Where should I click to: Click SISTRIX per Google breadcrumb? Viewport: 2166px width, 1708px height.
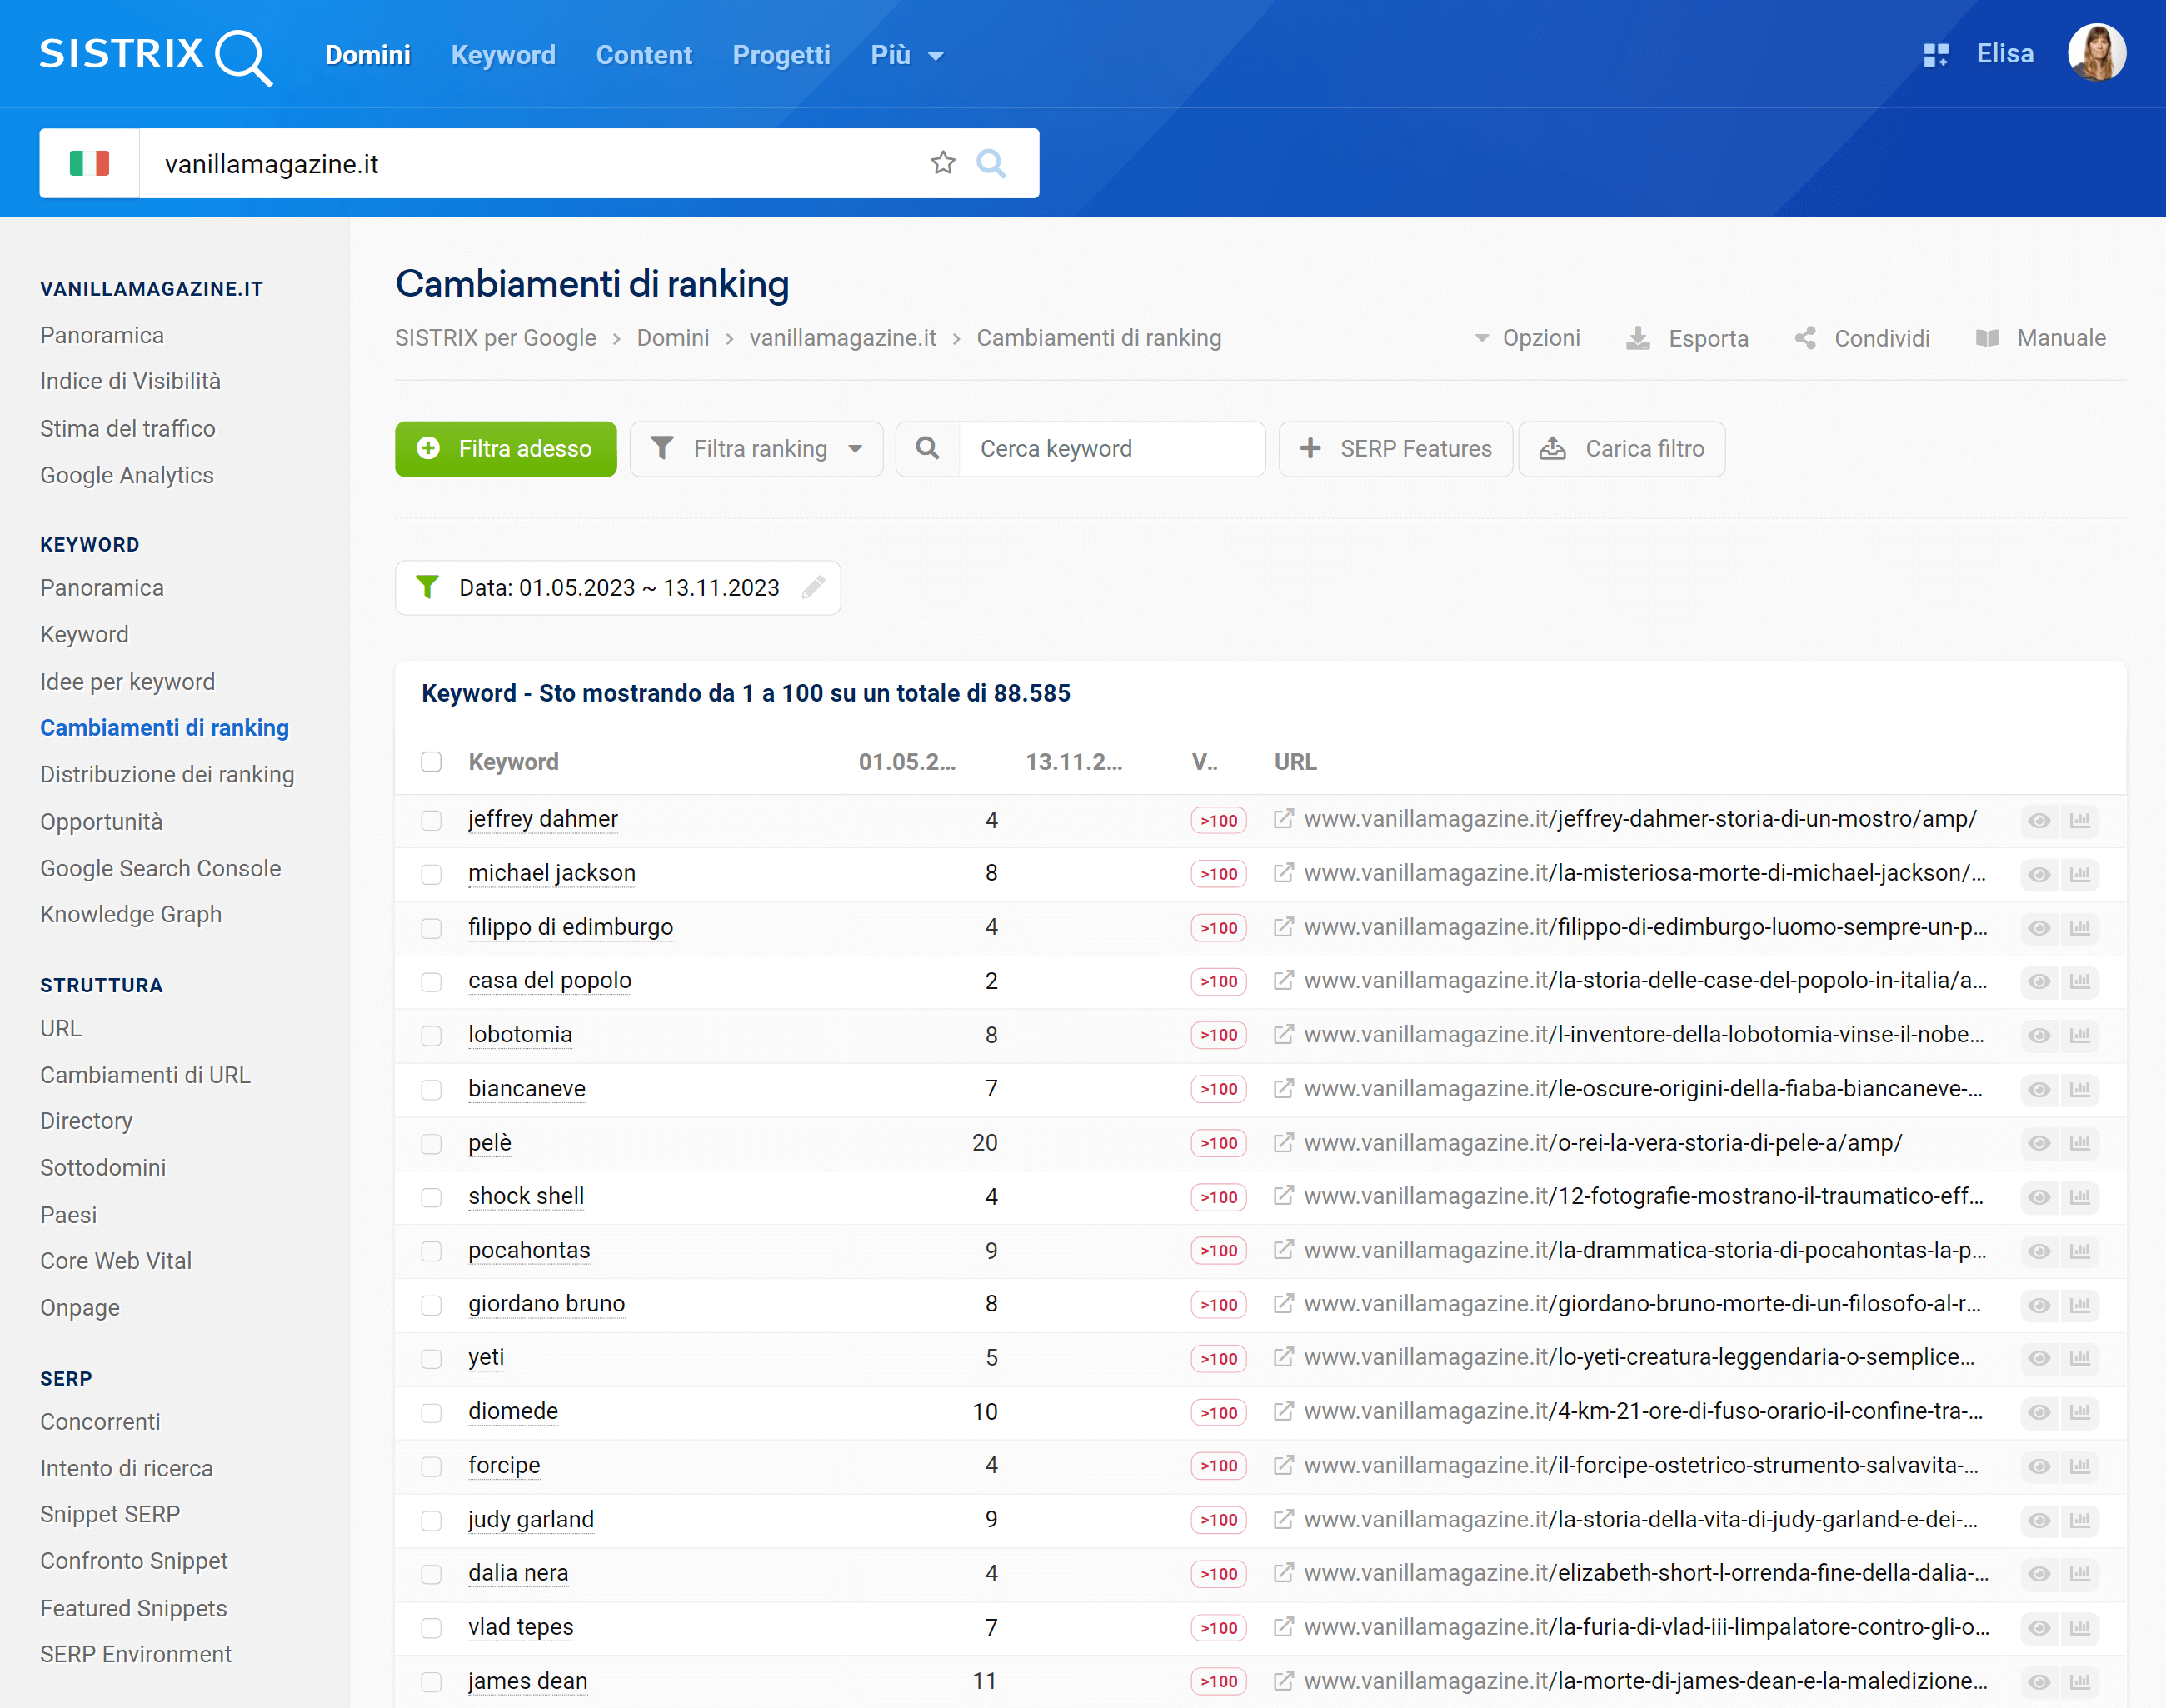pyautogui.click(x=495, y=338)
